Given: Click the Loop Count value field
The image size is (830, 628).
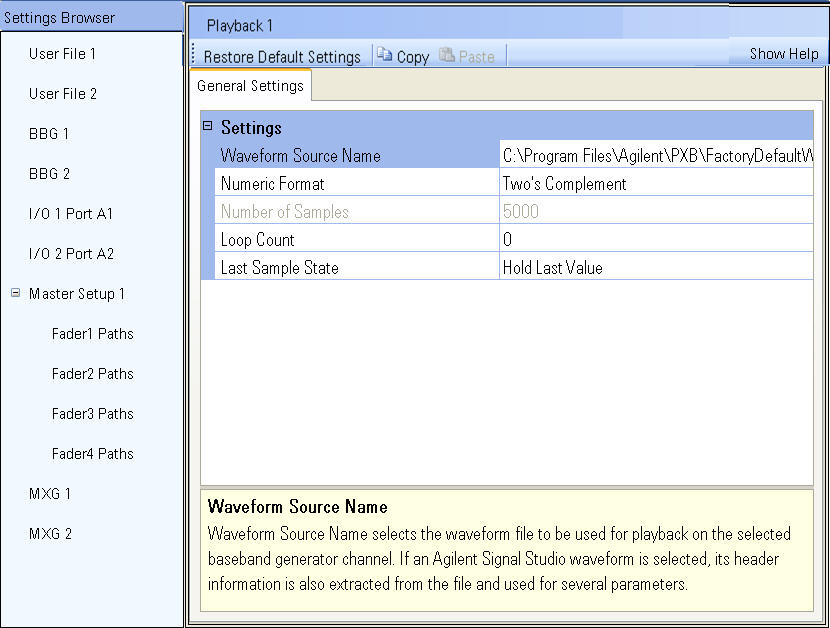Looking at the screenshot, I should point(656,240).
